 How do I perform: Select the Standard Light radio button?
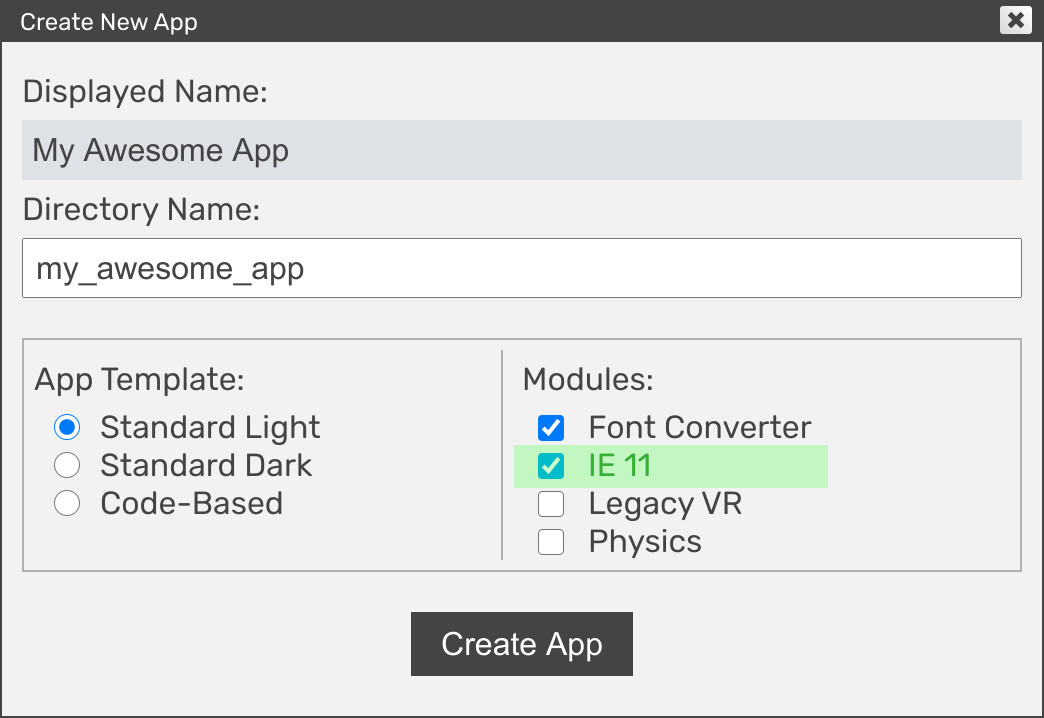pyautogui.click(x=67, y=428)
